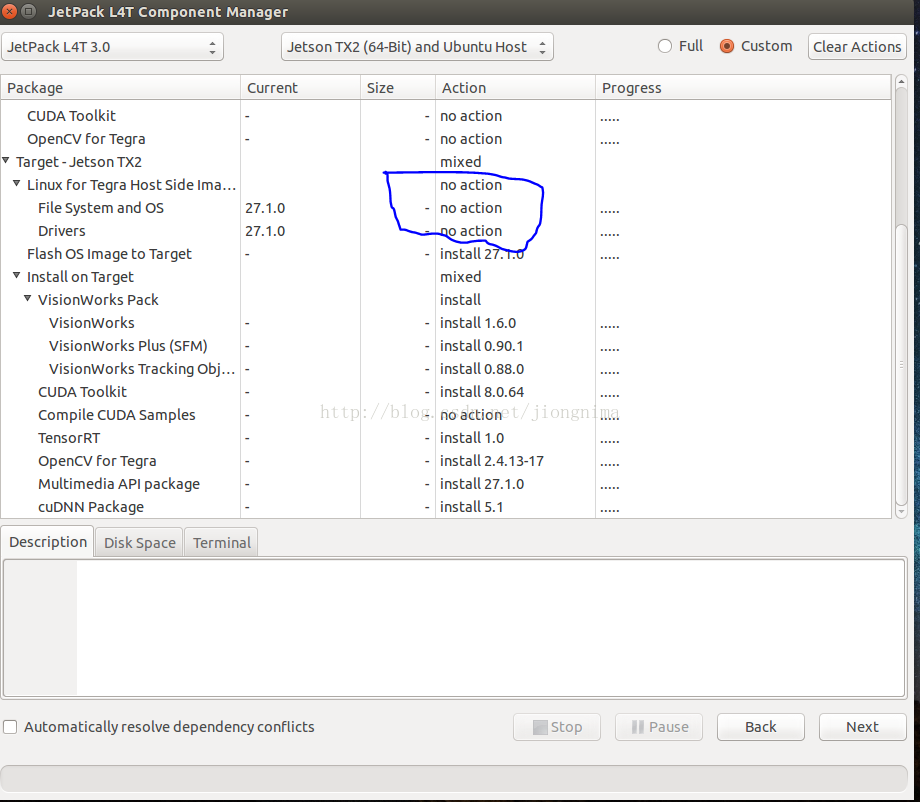This screenshot has height=802, width=920.
Task: Collapse the Install on Target node
Action: click(x=17, y=276)
